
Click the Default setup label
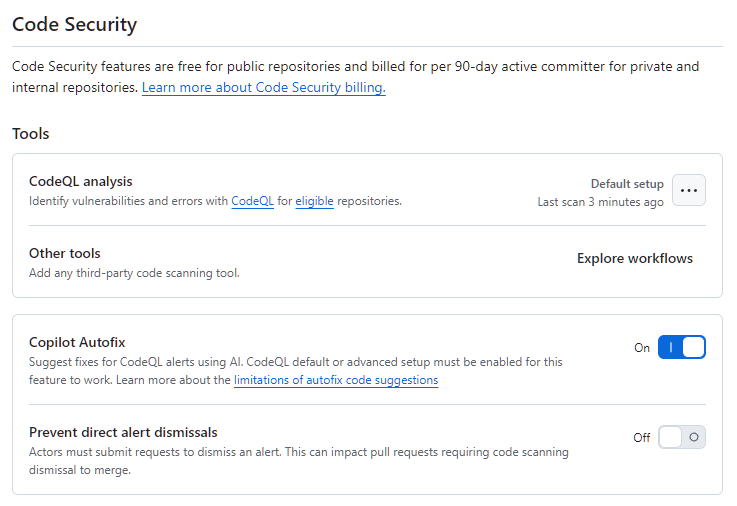tap(627, 184)
